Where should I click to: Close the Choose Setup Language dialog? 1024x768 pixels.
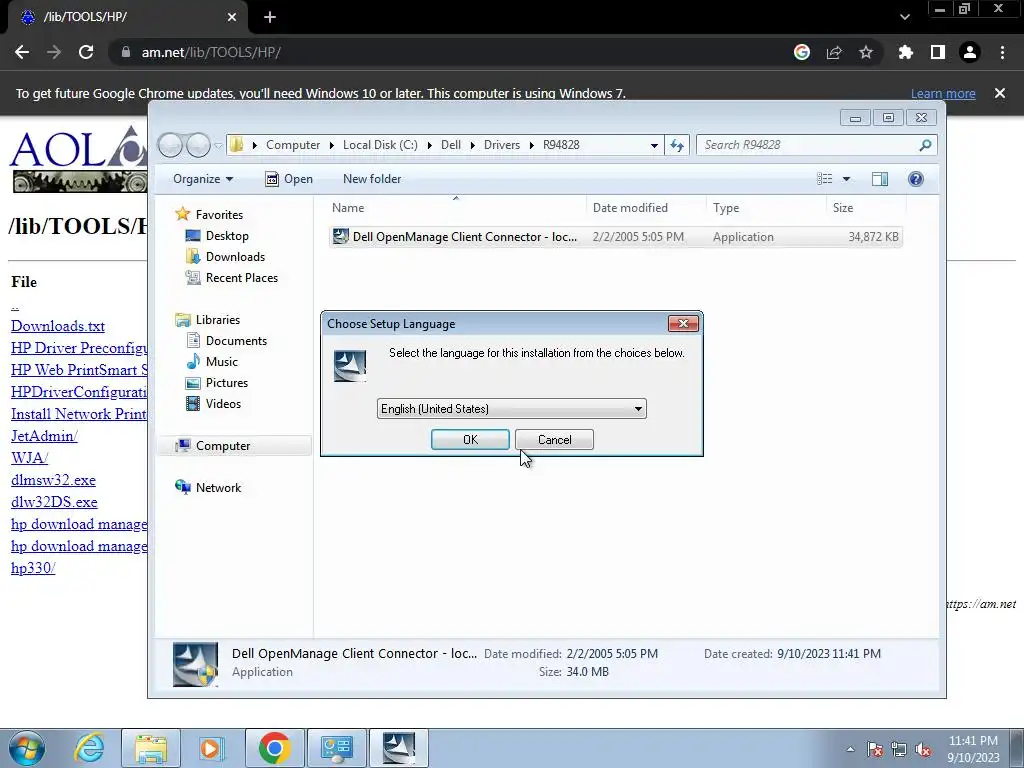[683, 323]
